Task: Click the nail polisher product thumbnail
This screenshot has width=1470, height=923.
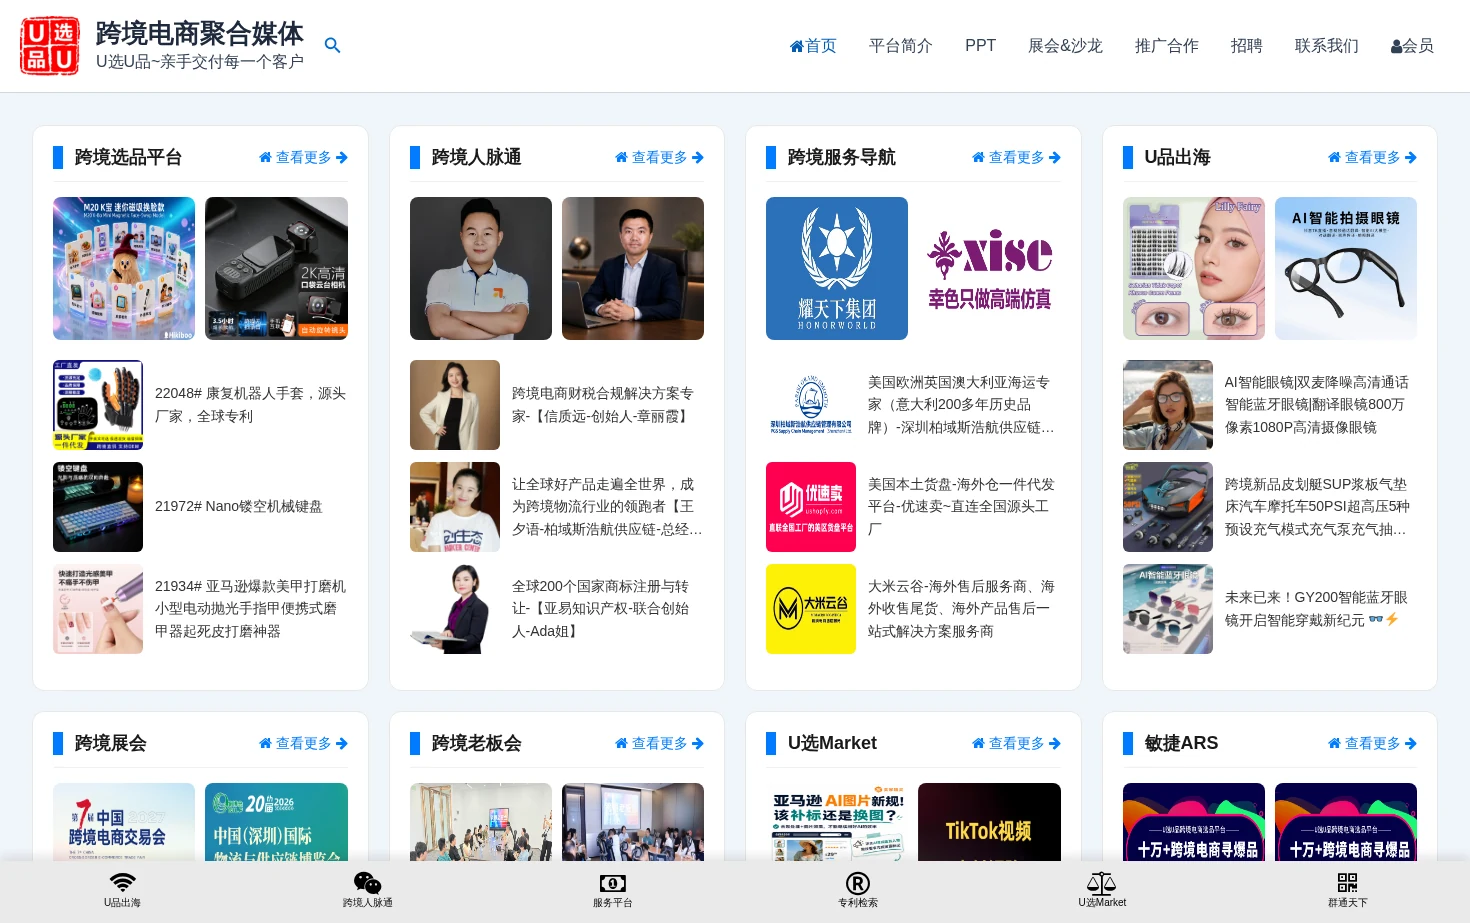Action: tap(98, 609)
